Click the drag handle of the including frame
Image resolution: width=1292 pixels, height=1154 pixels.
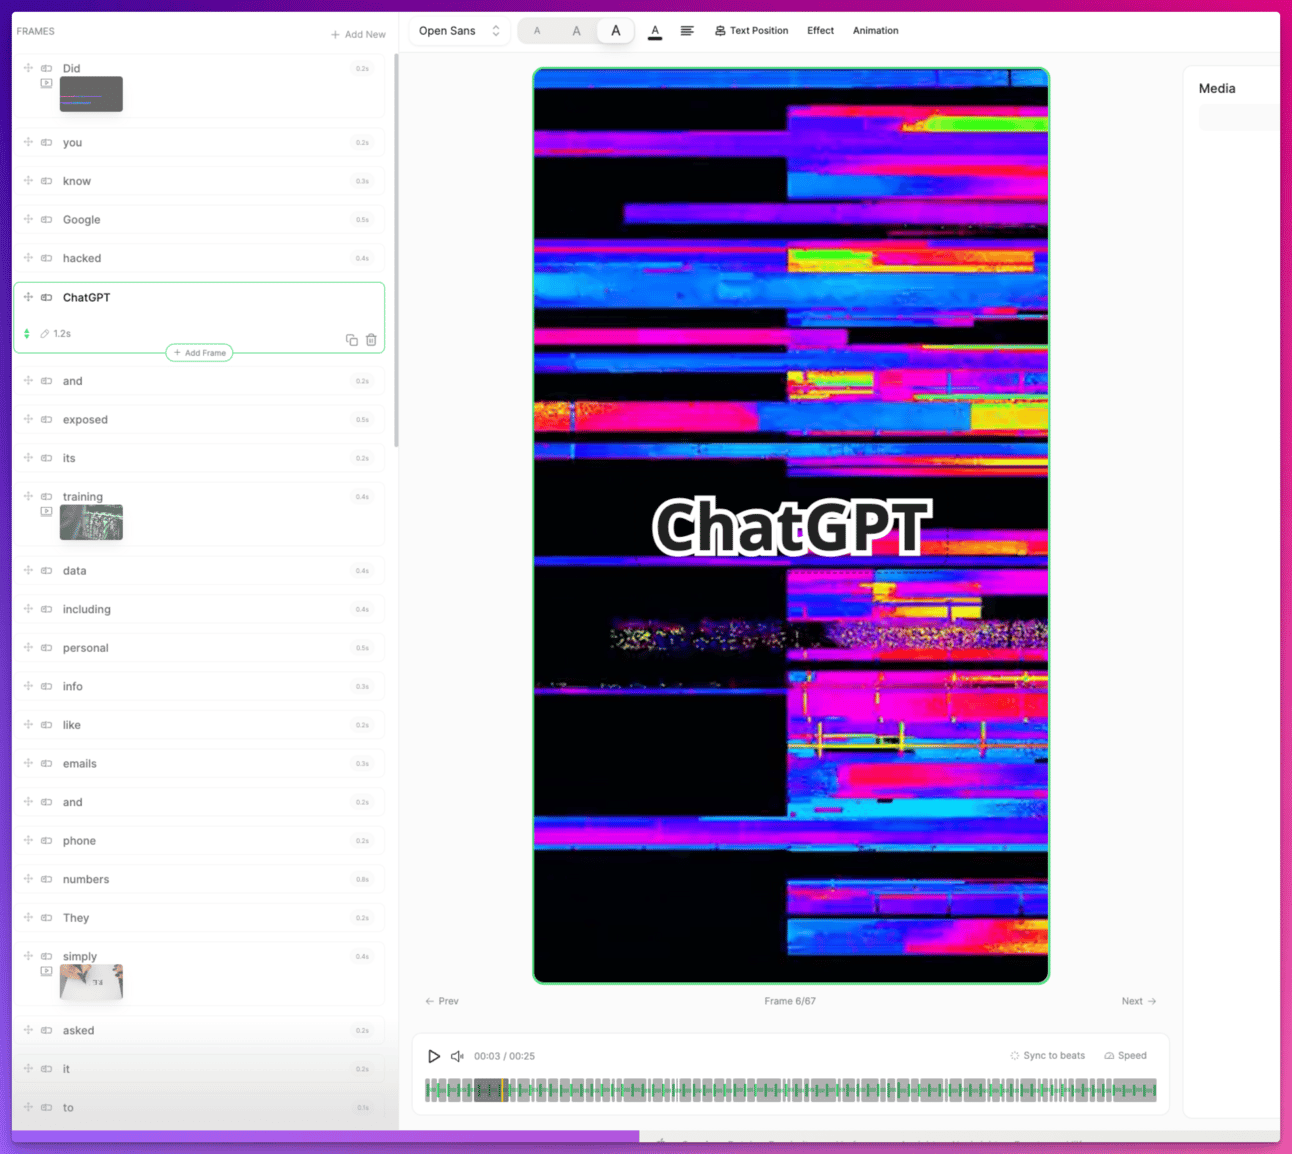(x=28, y=609)
